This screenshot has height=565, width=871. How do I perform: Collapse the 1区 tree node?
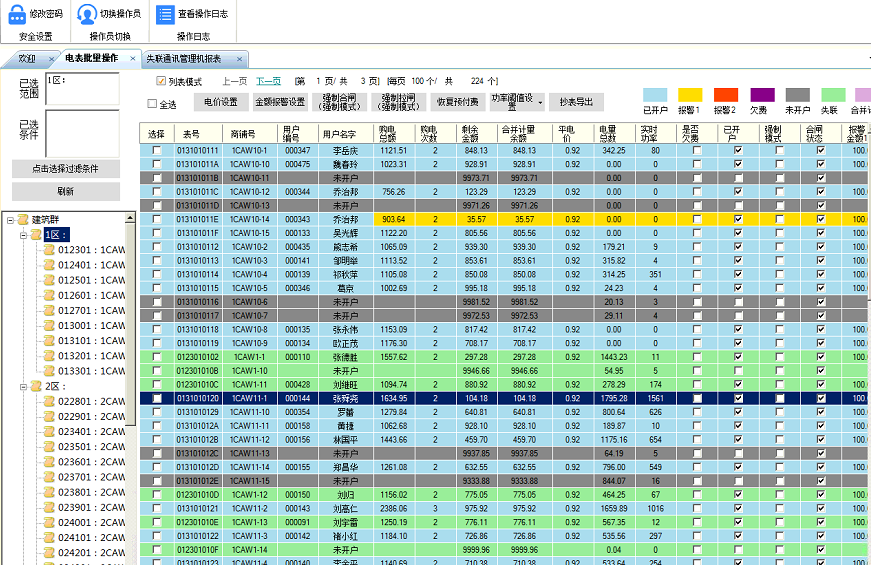(23, 235)
